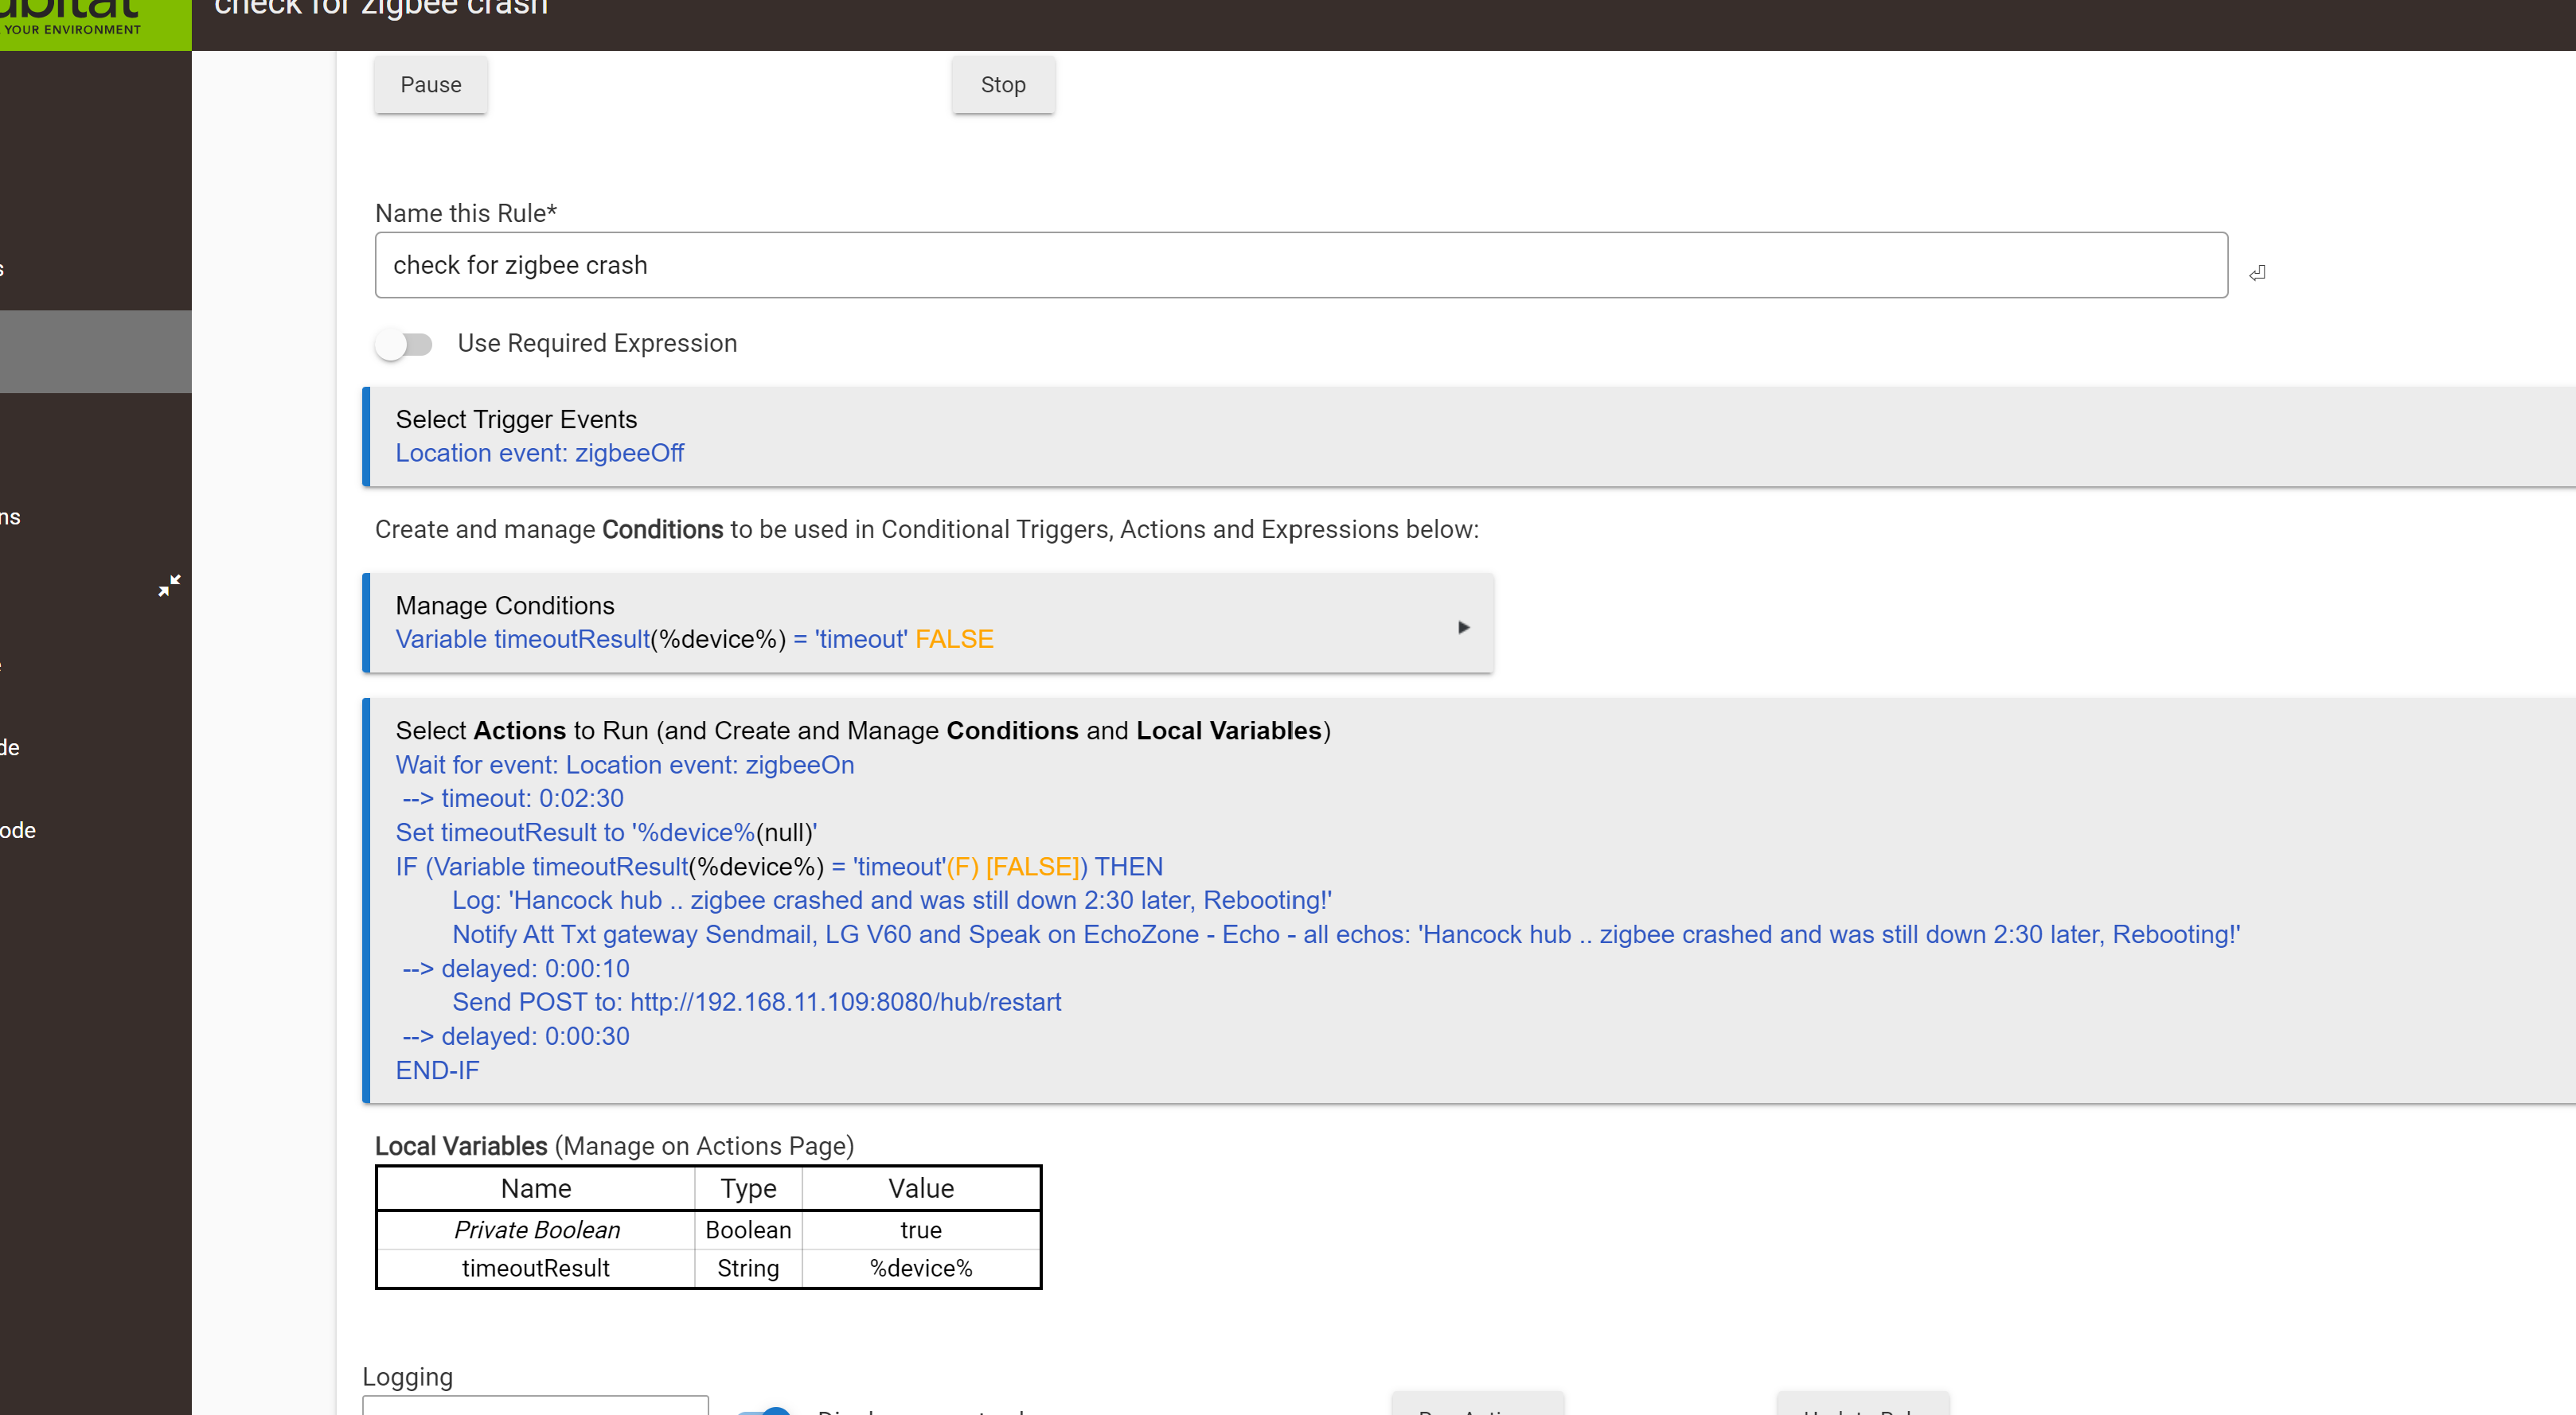2576x1415 pixels.
Task: Select highlighted sidebar menu item
Action: [95, 351]
